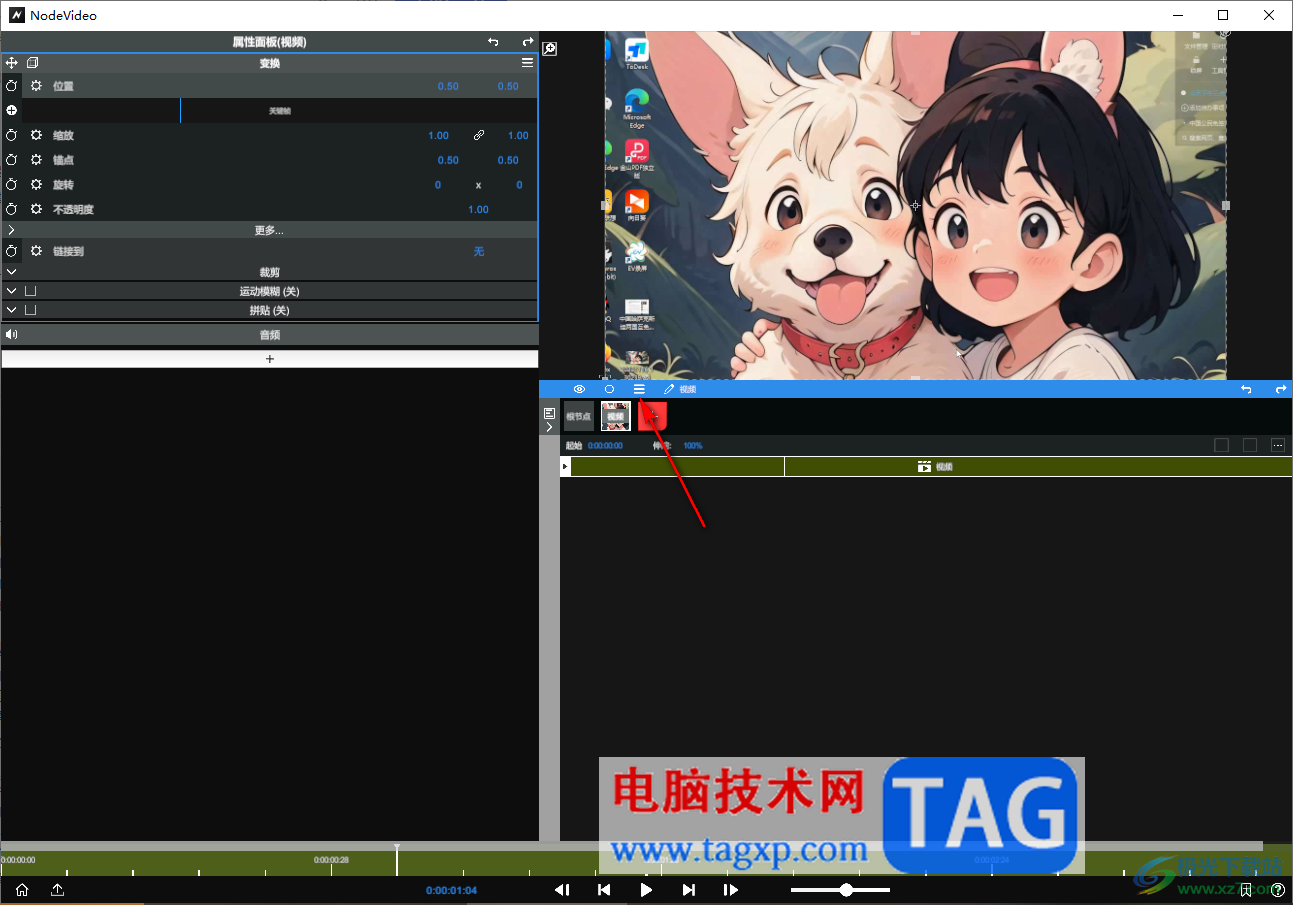Toggle the scale link chain icon

479,135
